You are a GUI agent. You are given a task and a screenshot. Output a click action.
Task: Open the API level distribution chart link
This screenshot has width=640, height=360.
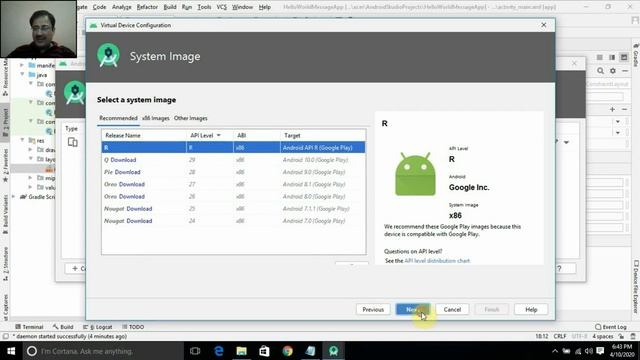(x=437, y=260)
